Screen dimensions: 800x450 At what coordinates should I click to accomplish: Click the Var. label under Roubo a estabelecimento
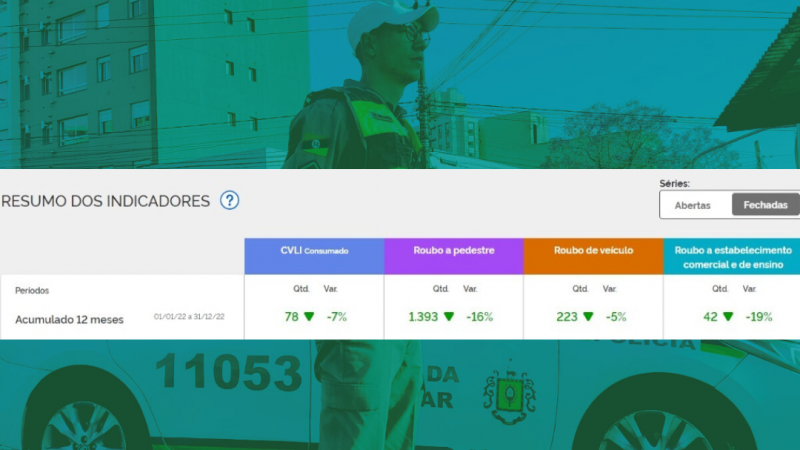749,289
